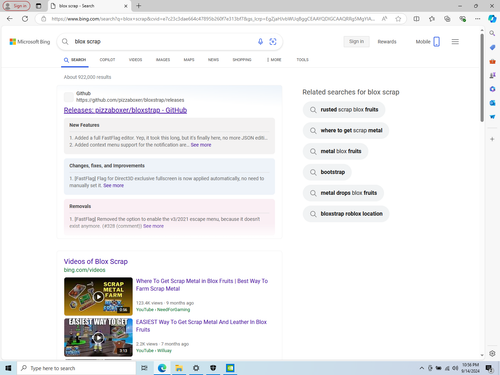
Task: Open Task View on the taskbar
Action: 144,368
